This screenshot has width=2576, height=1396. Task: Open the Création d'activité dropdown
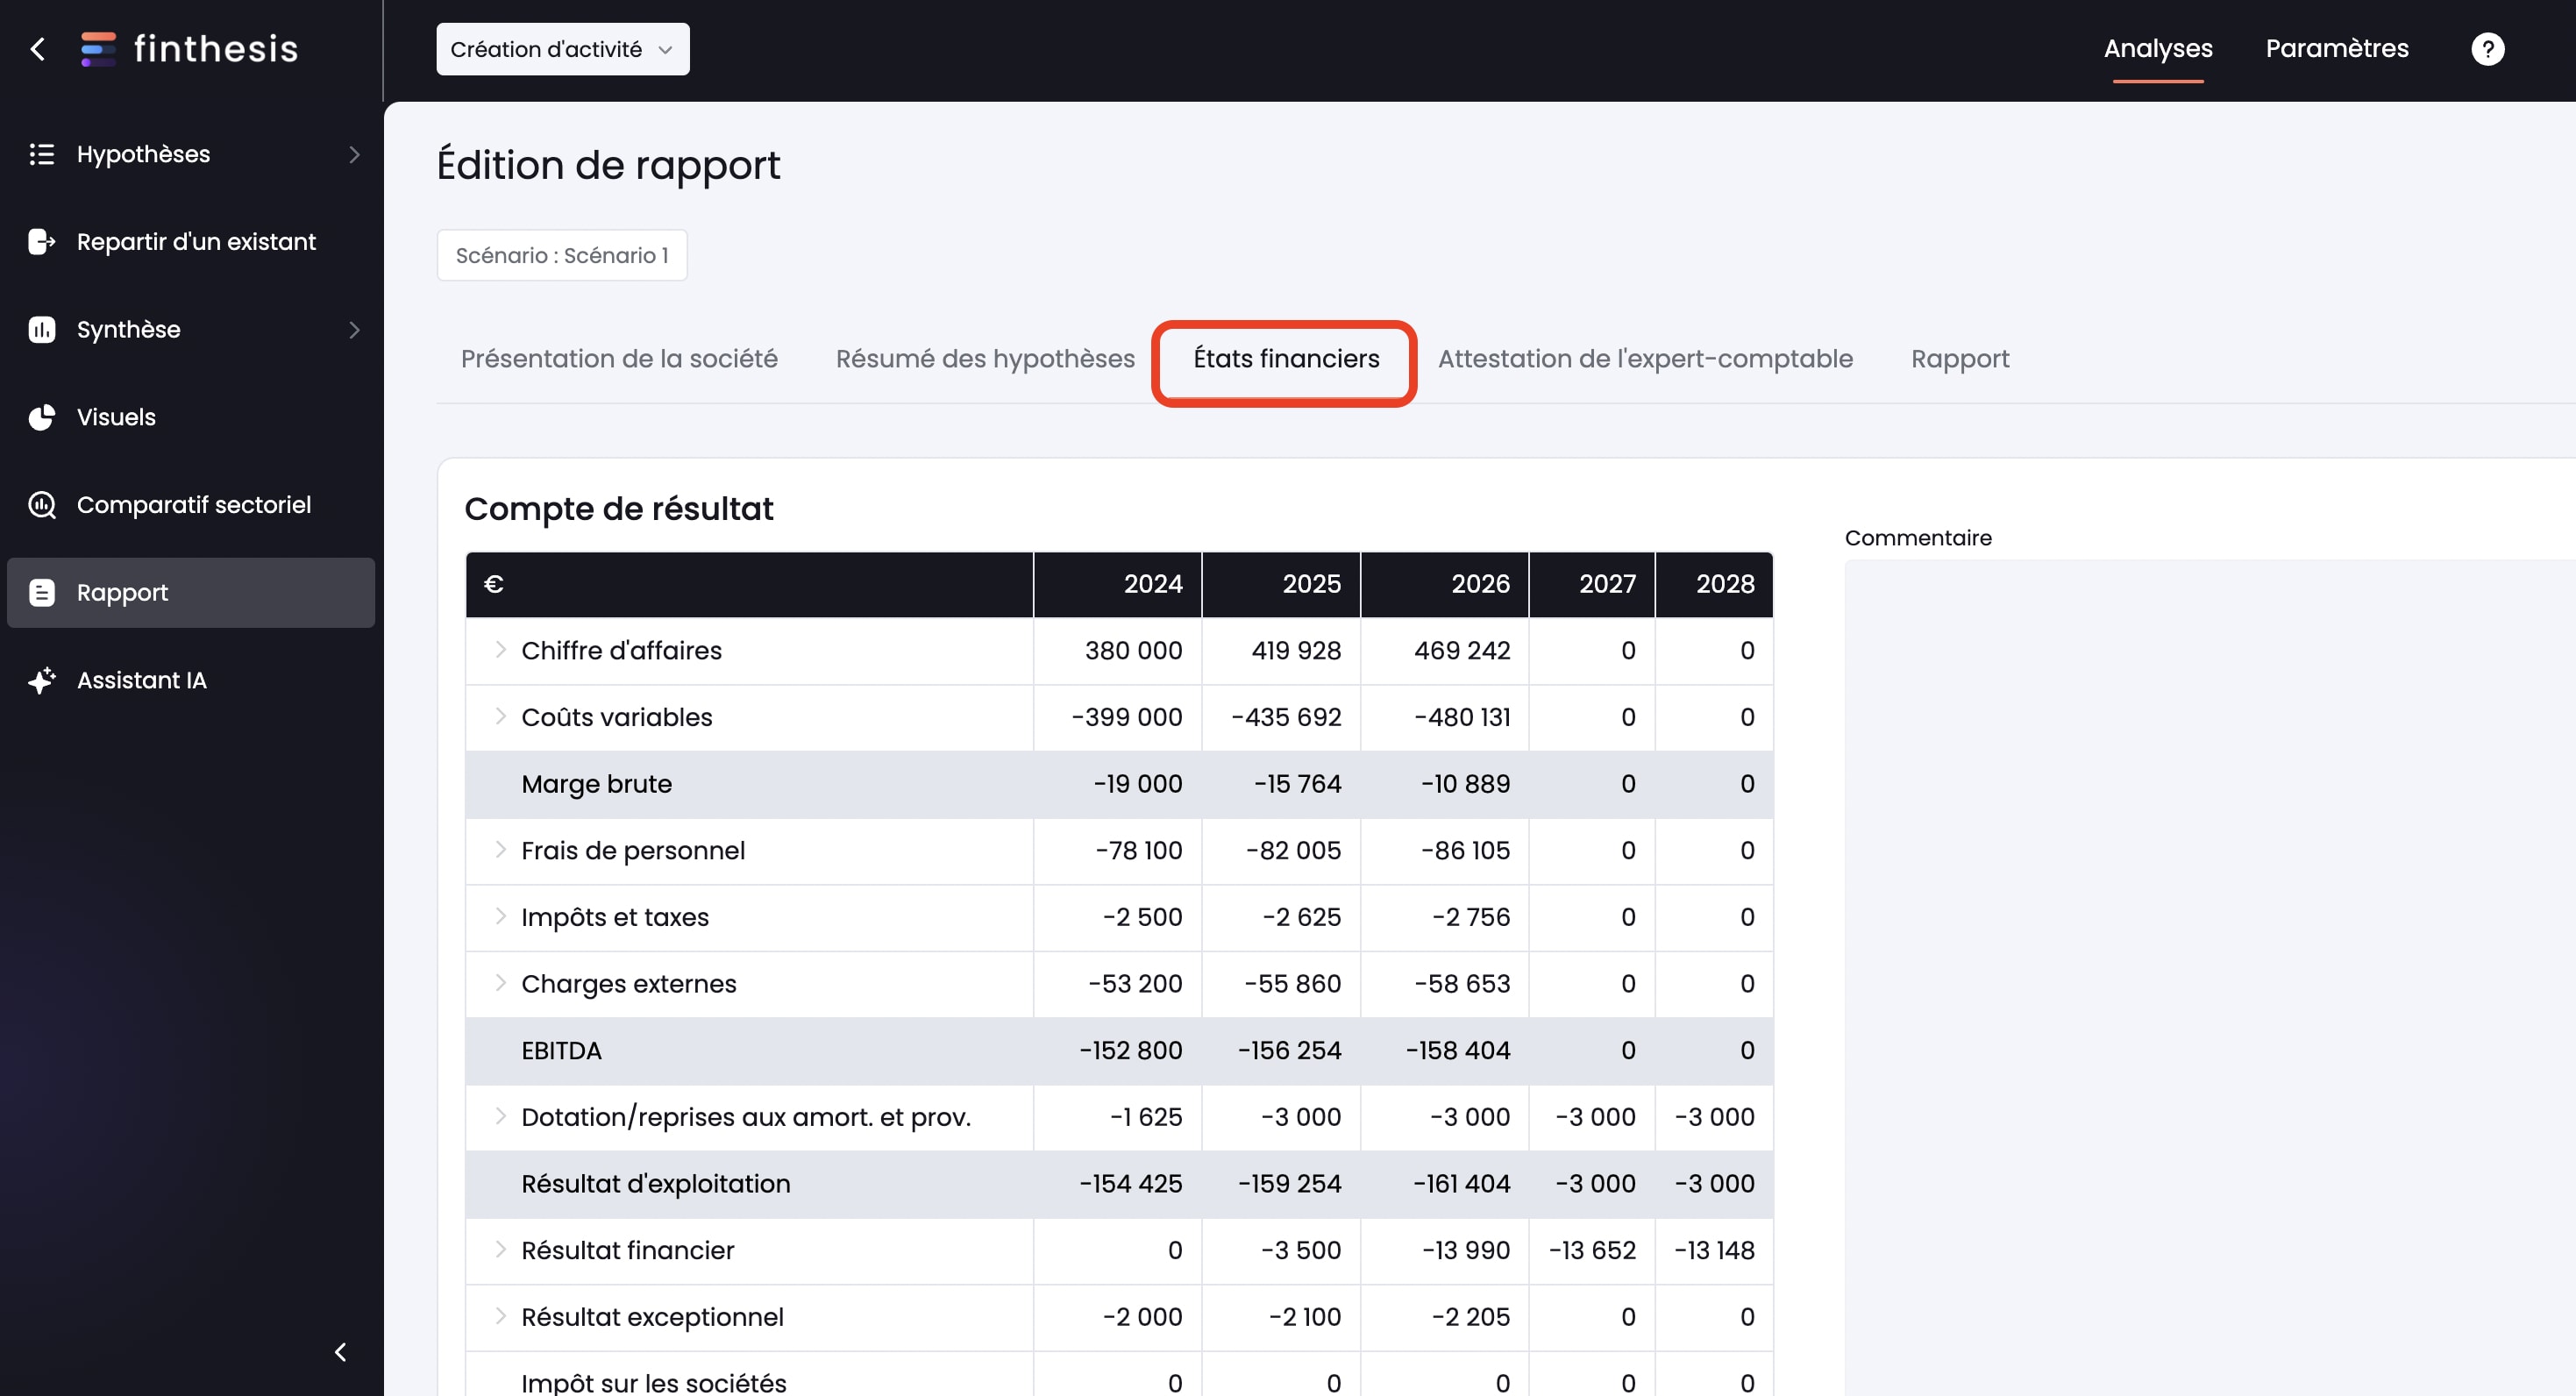(562, 49)
